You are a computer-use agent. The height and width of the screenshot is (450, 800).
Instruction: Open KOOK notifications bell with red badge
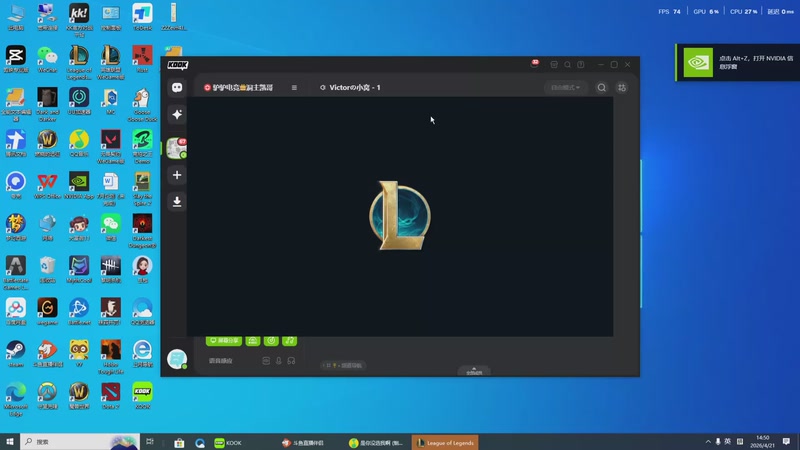coord(534,64)
